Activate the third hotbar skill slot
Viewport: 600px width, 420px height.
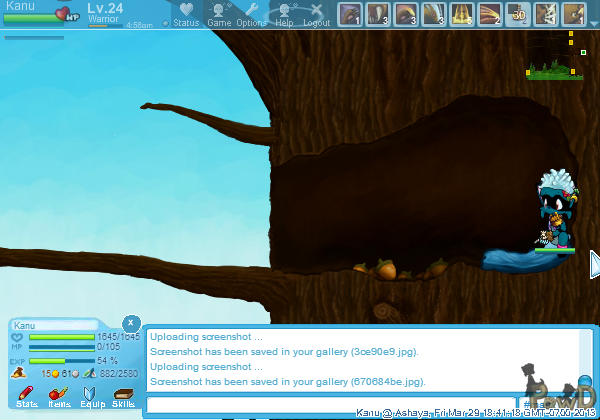point(406,14)
